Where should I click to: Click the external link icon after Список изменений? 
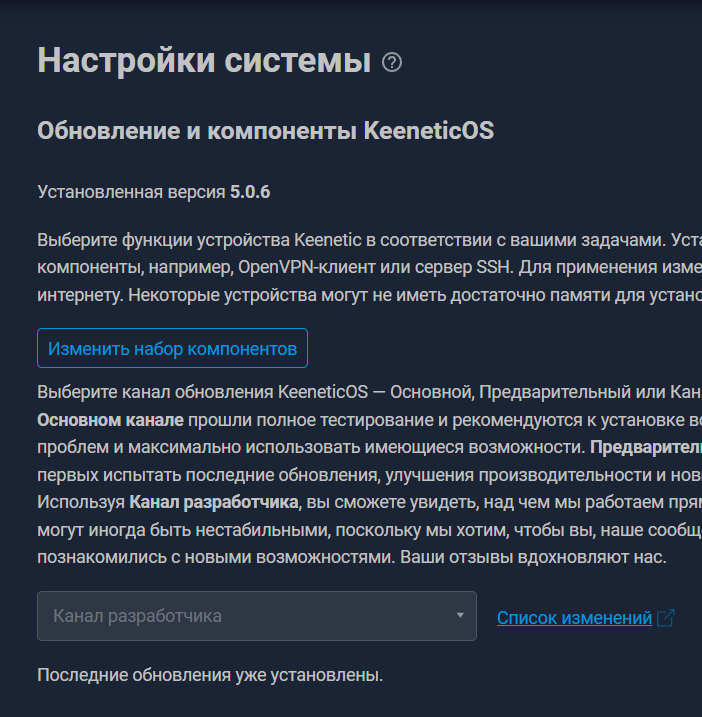(666, 618)
